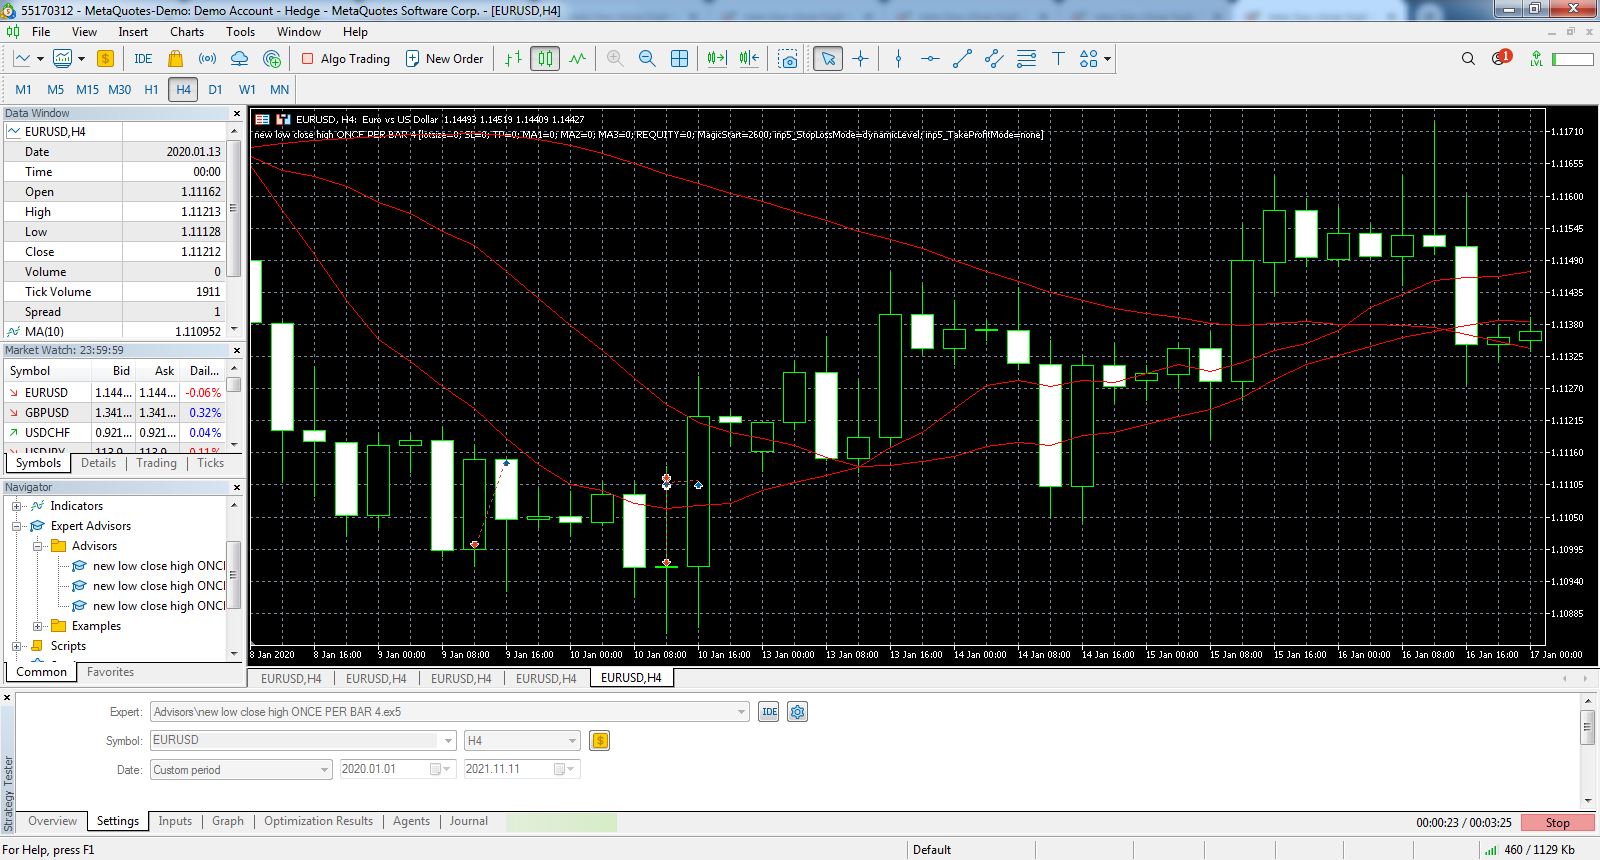Tile windows with the grid icon

point(679,59)
